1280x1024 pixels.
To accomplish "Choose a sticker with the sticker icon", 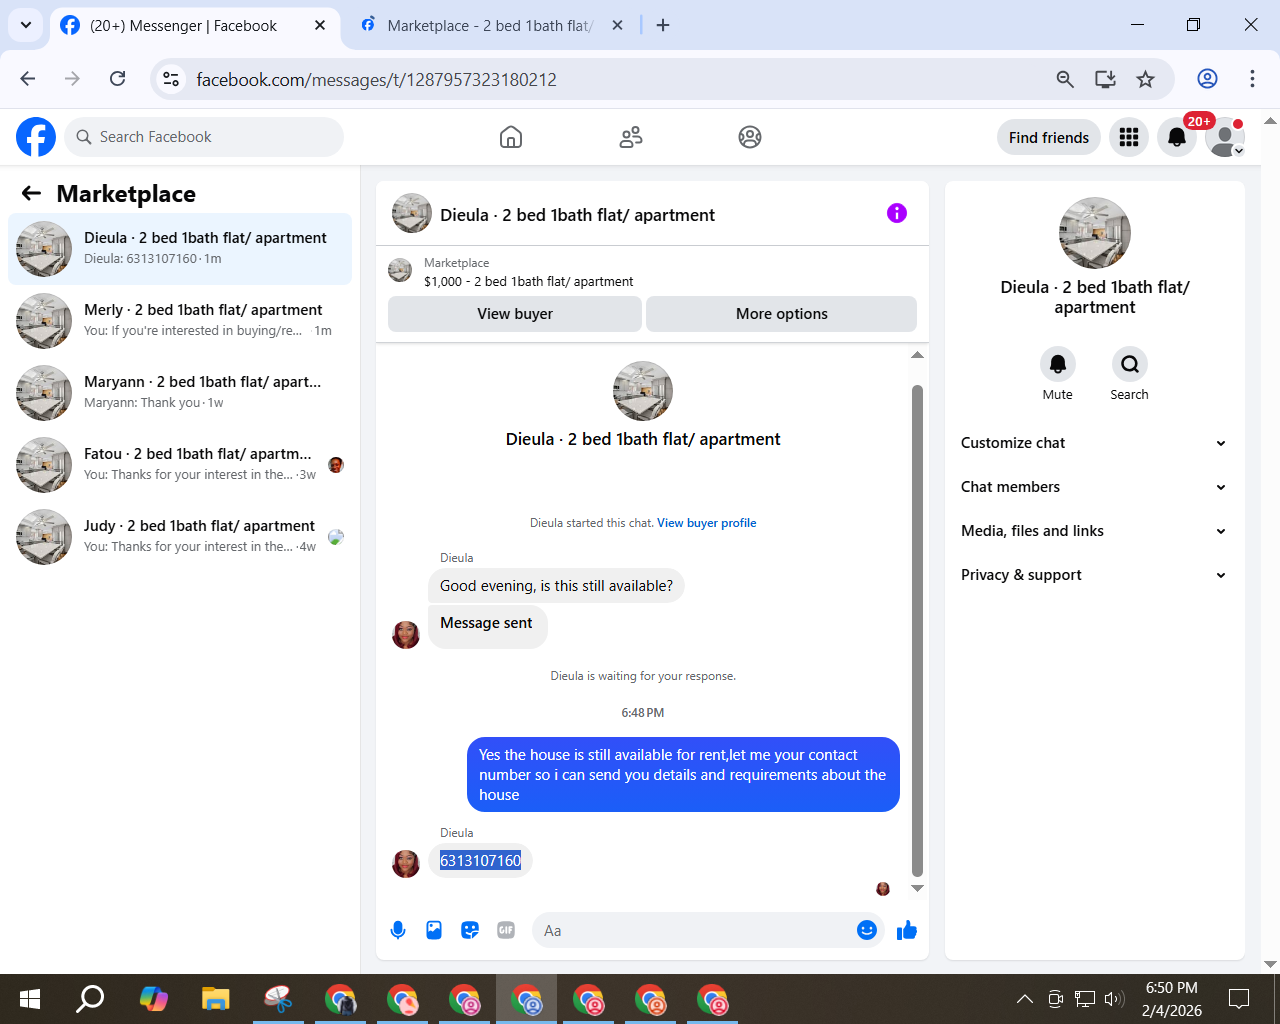I will tap(470, 930).
